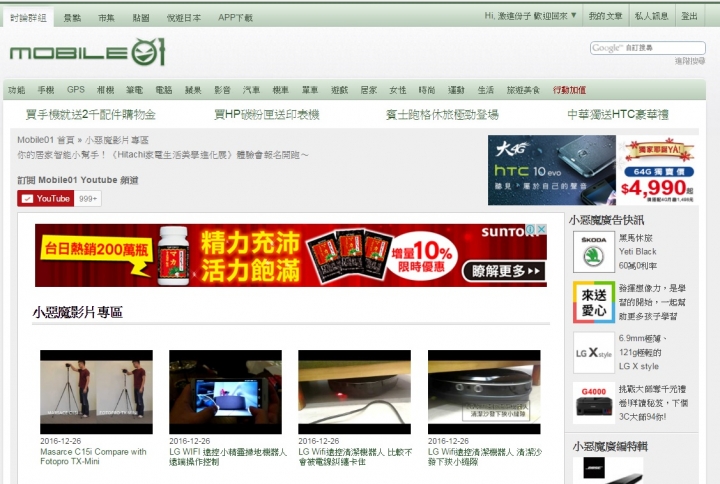
Task: Open the 遊戲 category
Action: pyautogui.click(x=339, y=90)
